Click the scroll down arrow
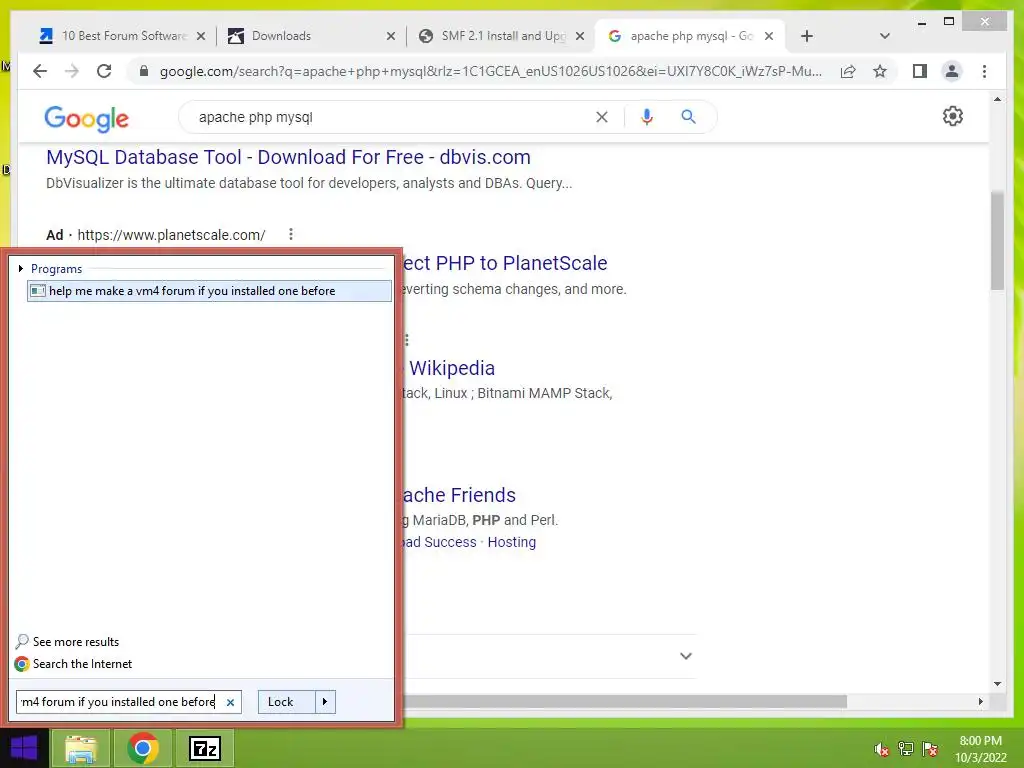Image resolution: width=1024 pixels, height=768 pixels. click(997, 684)
